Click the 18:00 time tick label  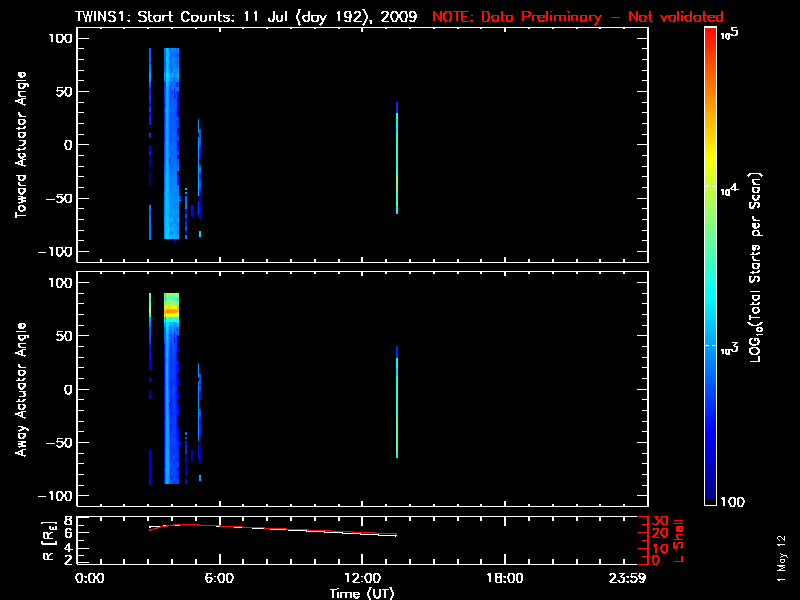503,579
